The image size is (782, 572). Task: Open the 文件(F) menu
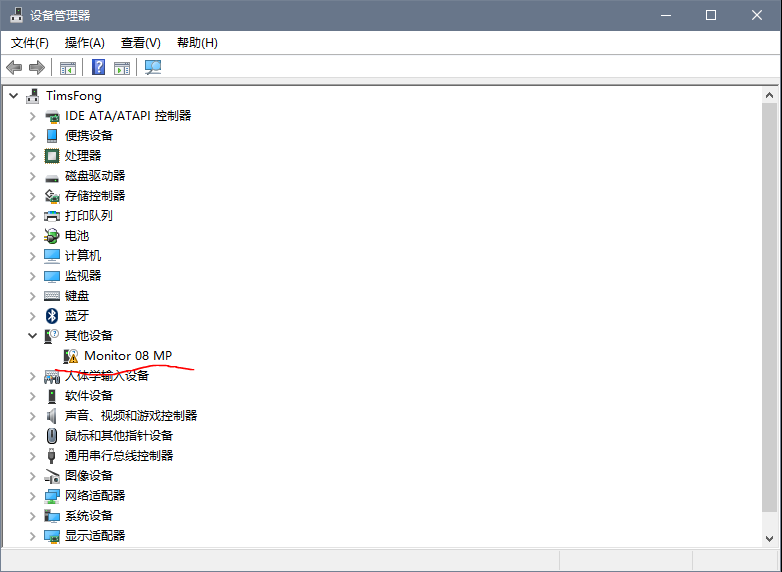(30, 42)
